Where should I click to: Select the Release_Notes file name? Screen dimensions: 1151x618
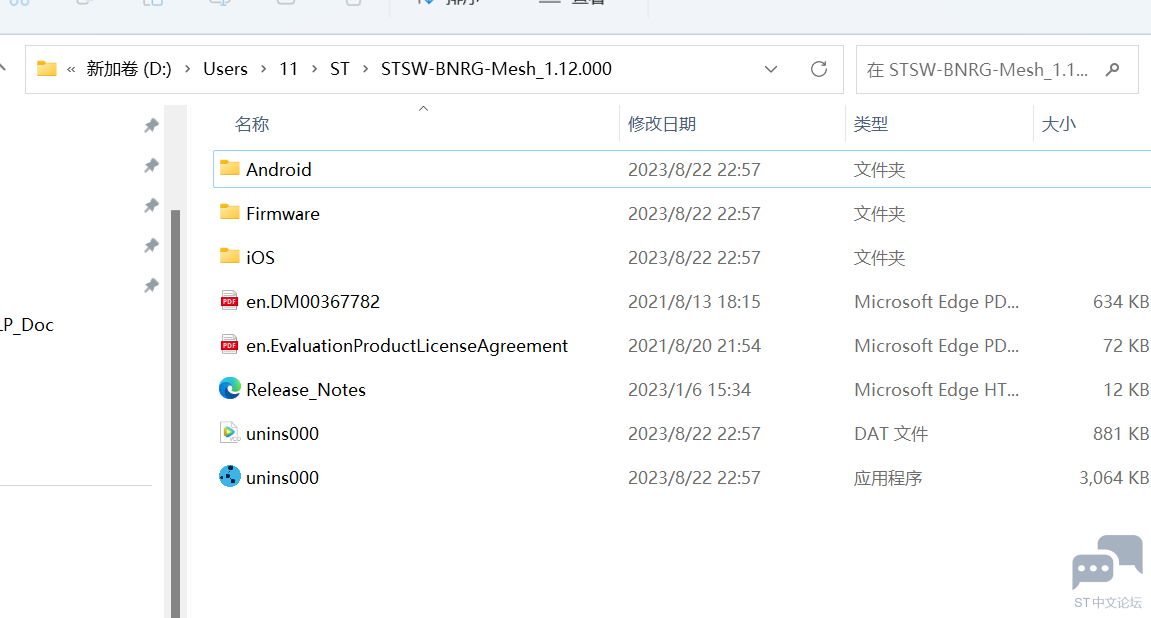[x=305, y=390]
